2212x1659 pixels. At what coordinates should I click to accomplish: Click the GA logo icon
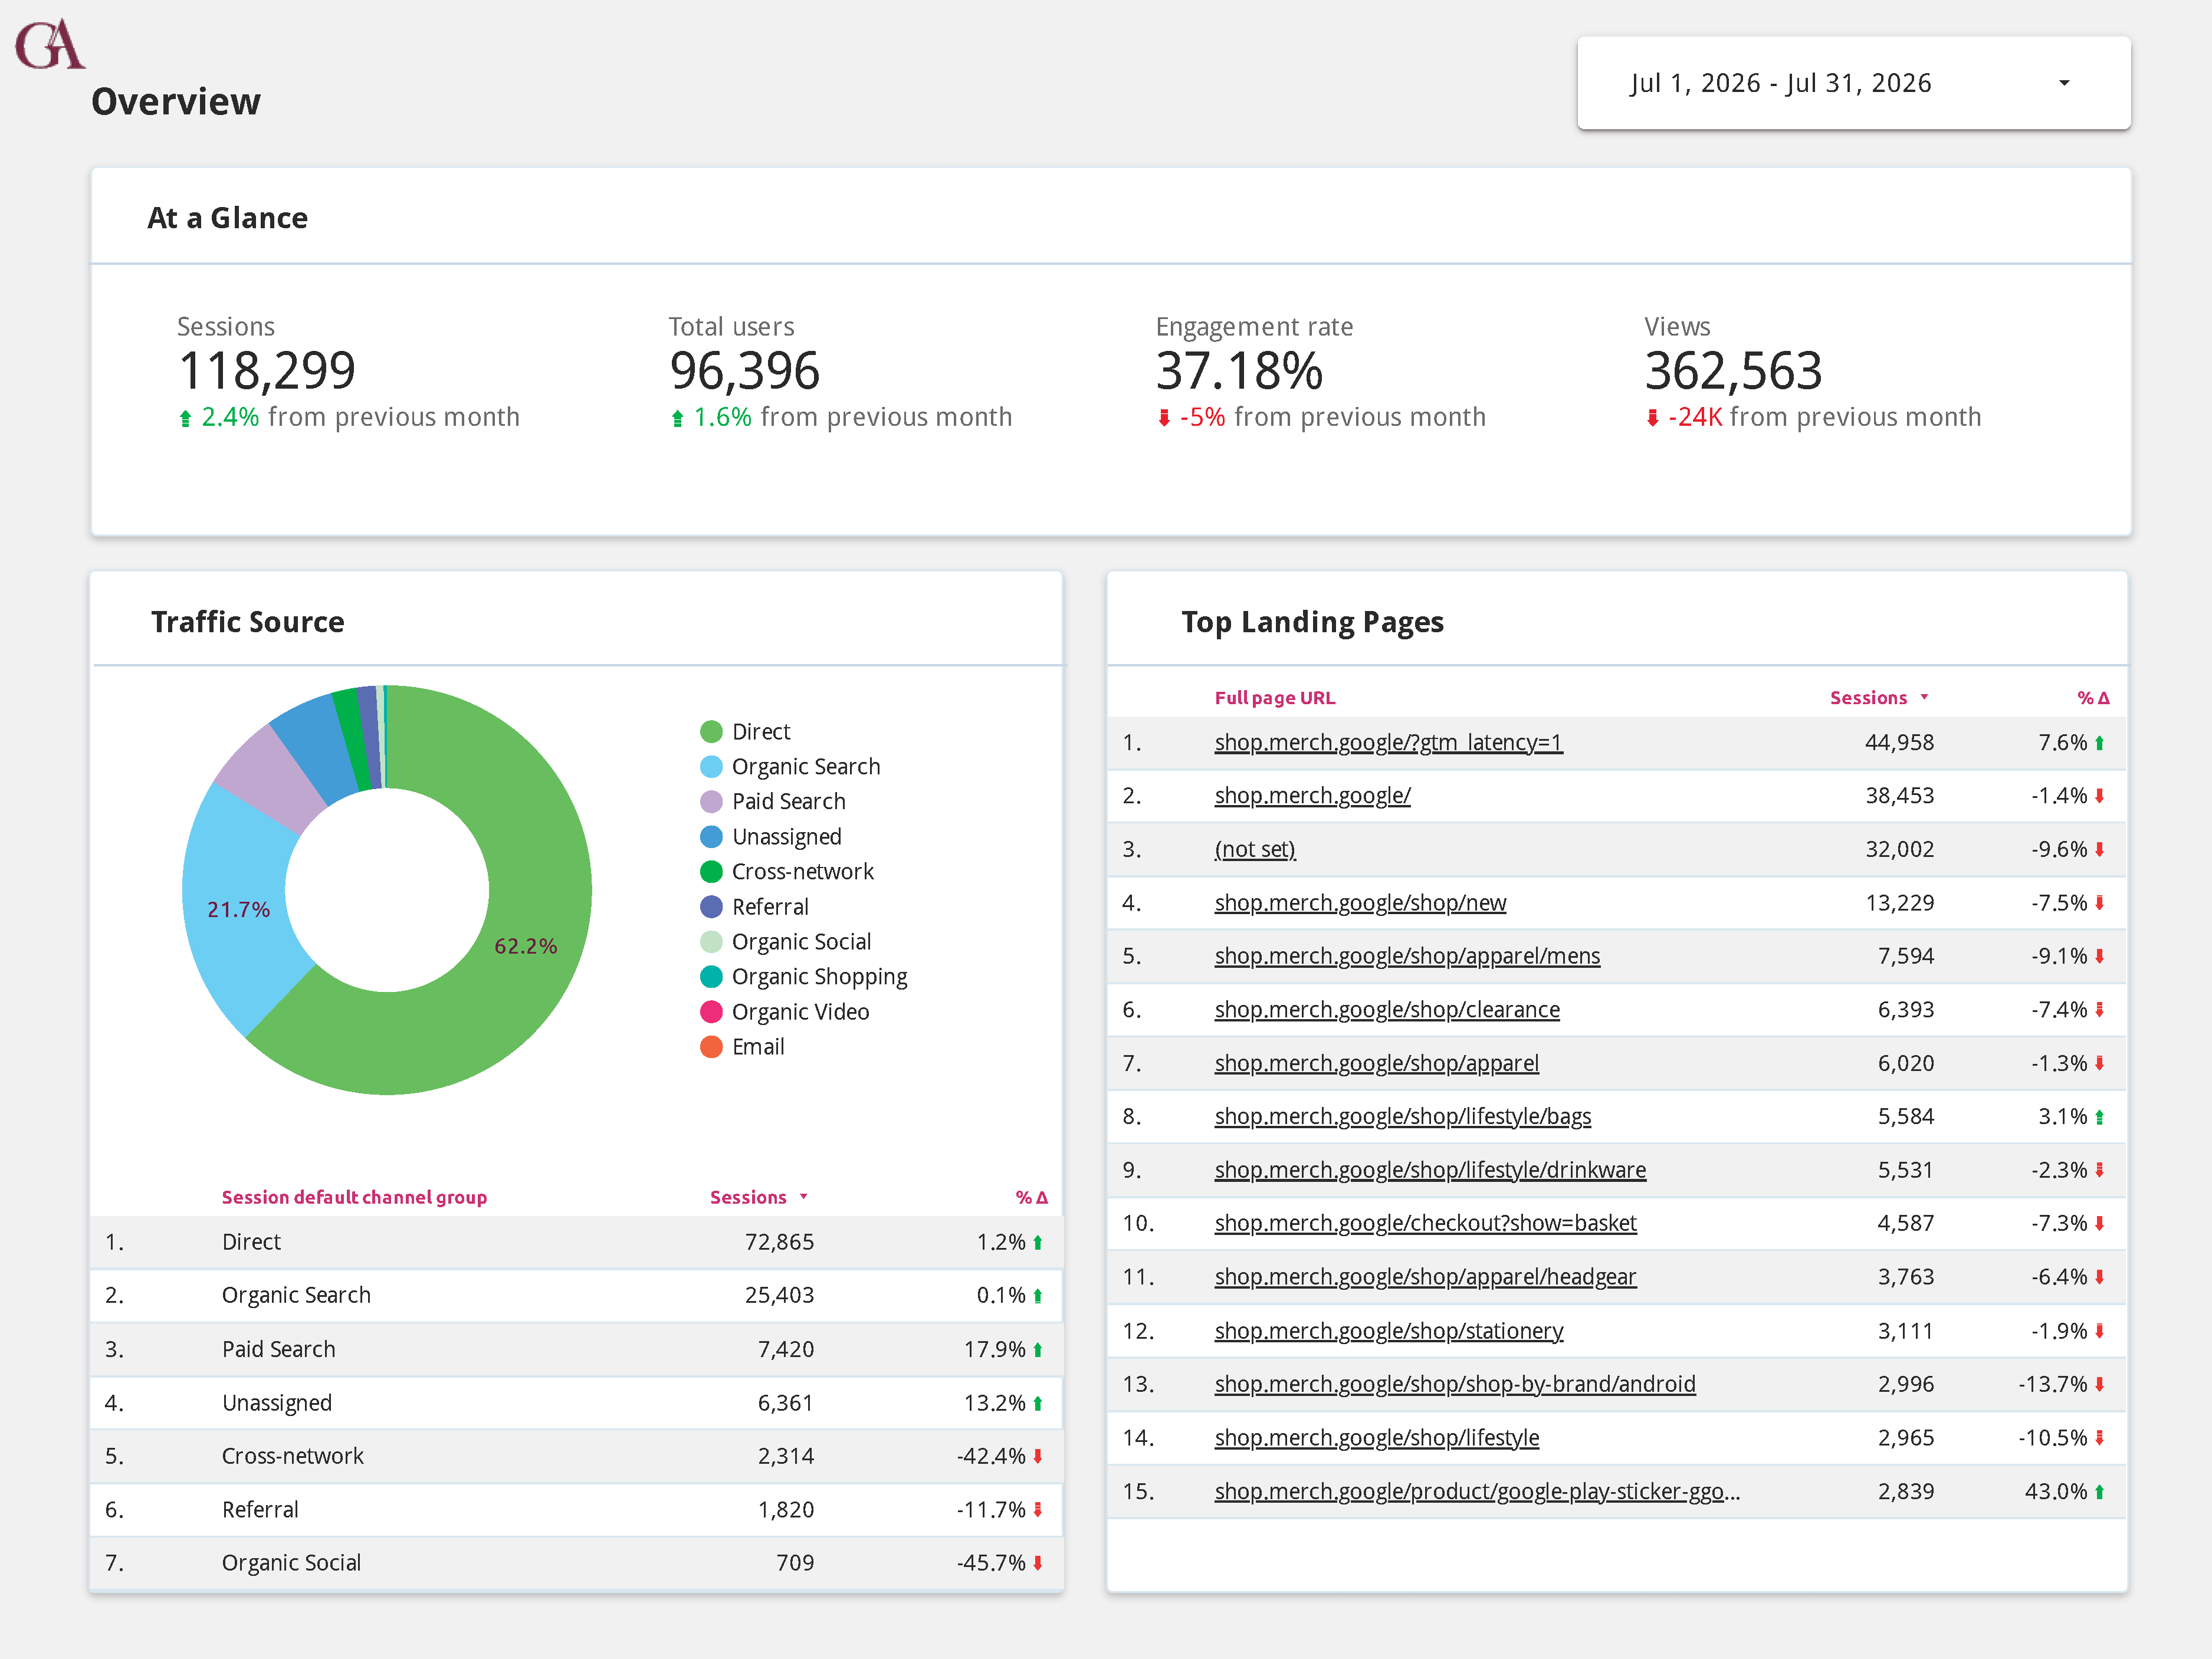tap(50, 44)
